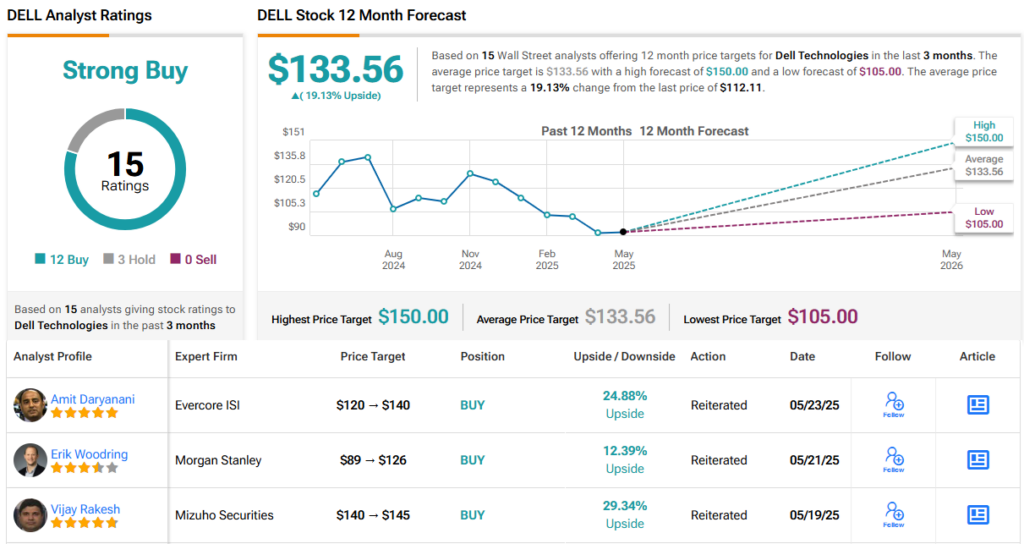Click the Upside / Downside column header
This screenshot has height=544, width=1024.
[624, 357]
